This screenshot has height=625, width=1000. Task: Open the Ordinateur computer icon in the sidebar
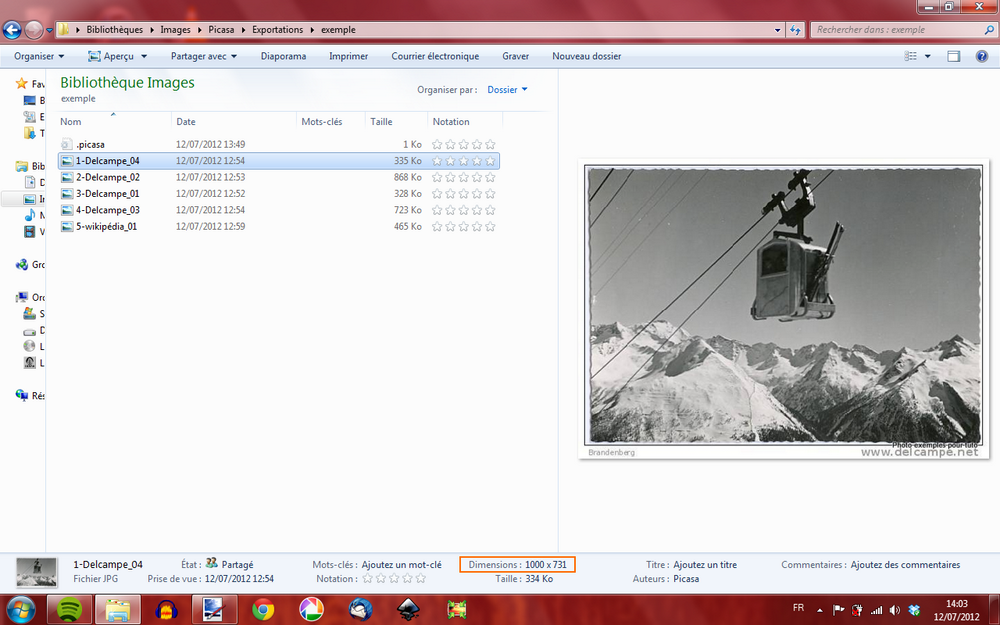[x=22, y=297]
